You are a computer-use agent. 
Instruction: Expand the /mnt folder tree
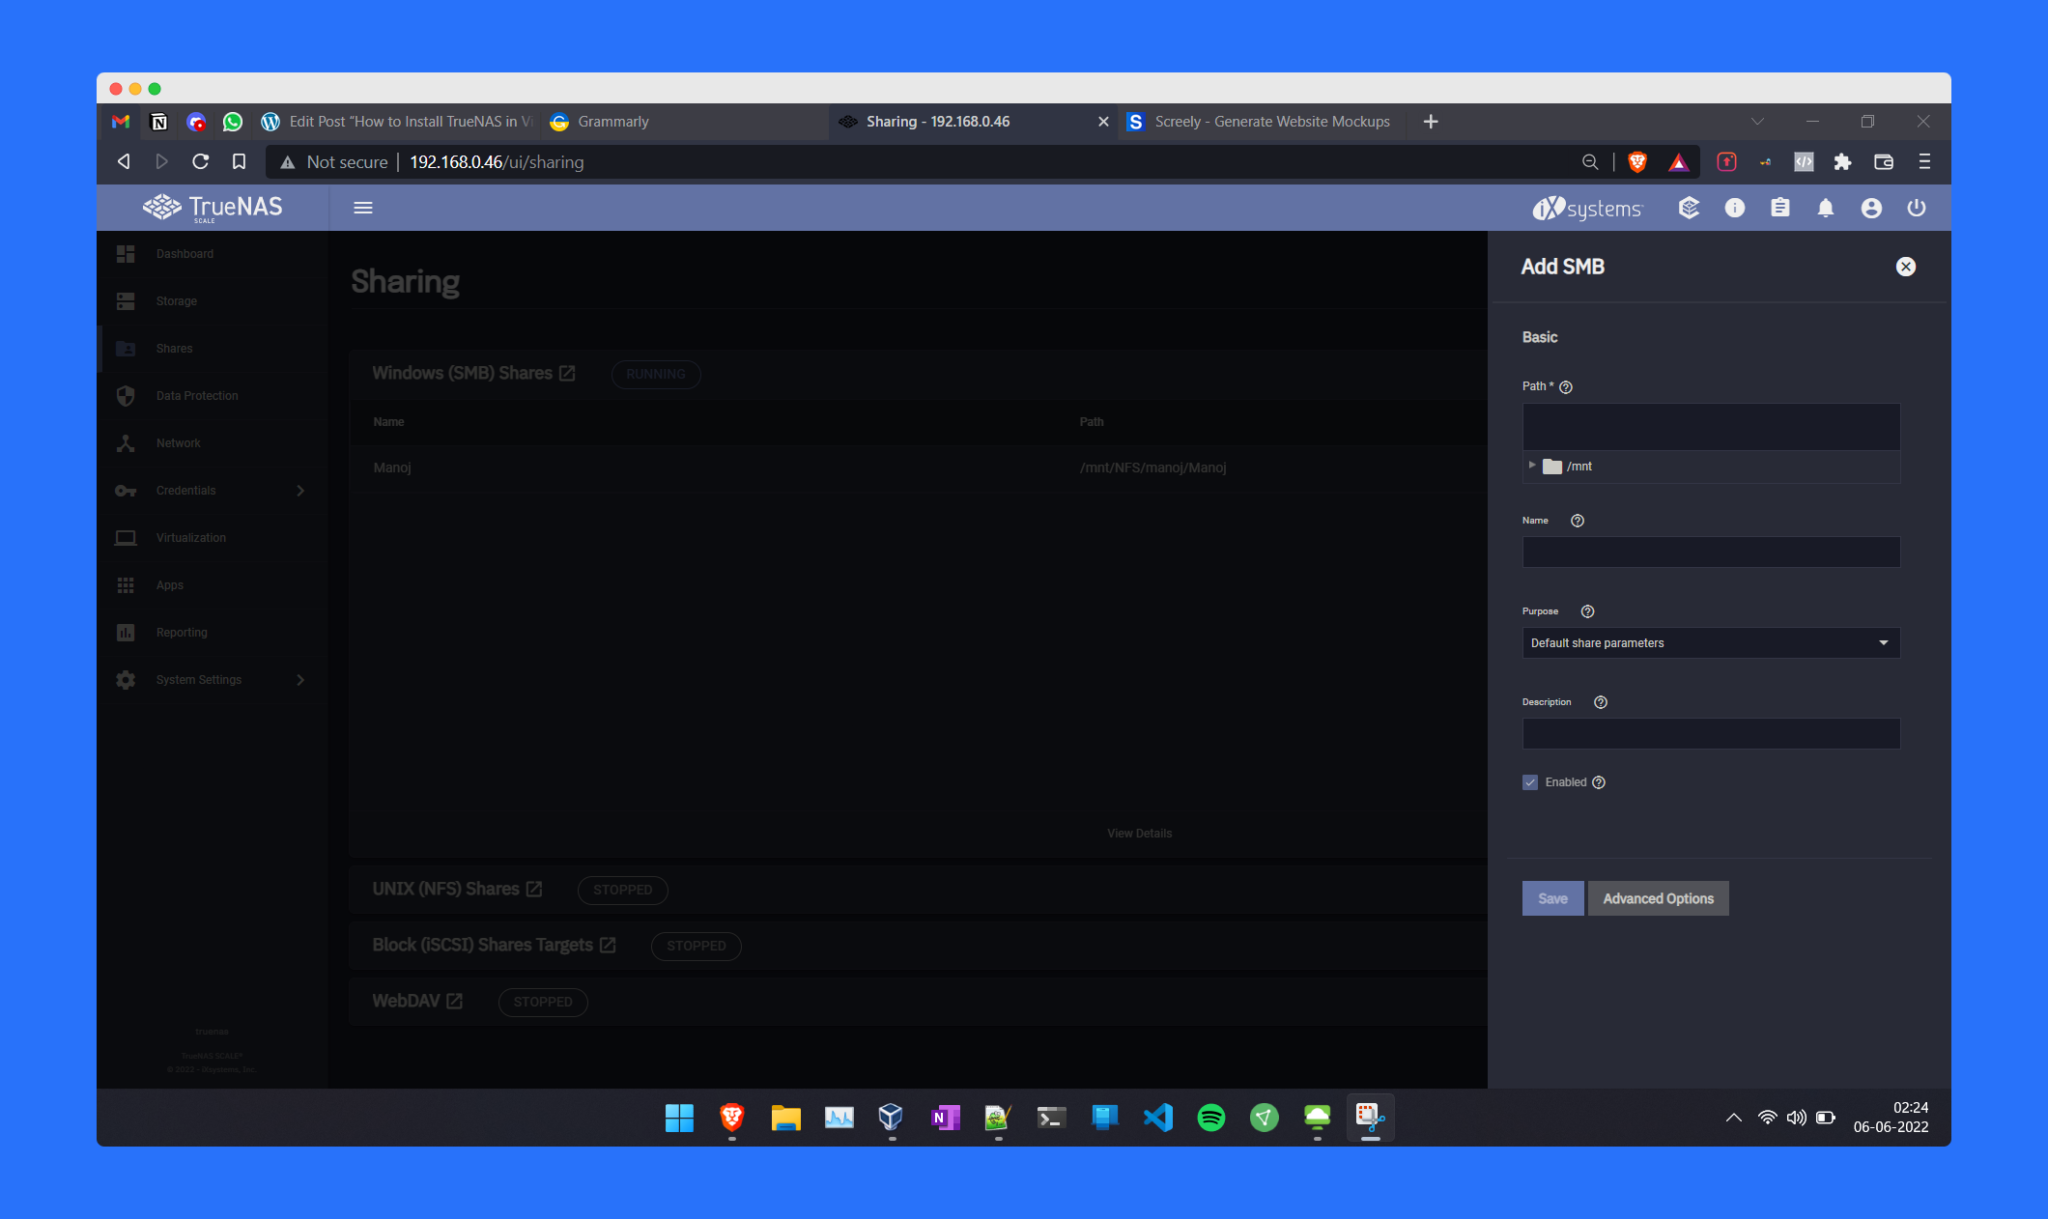tap(1532, 465)
